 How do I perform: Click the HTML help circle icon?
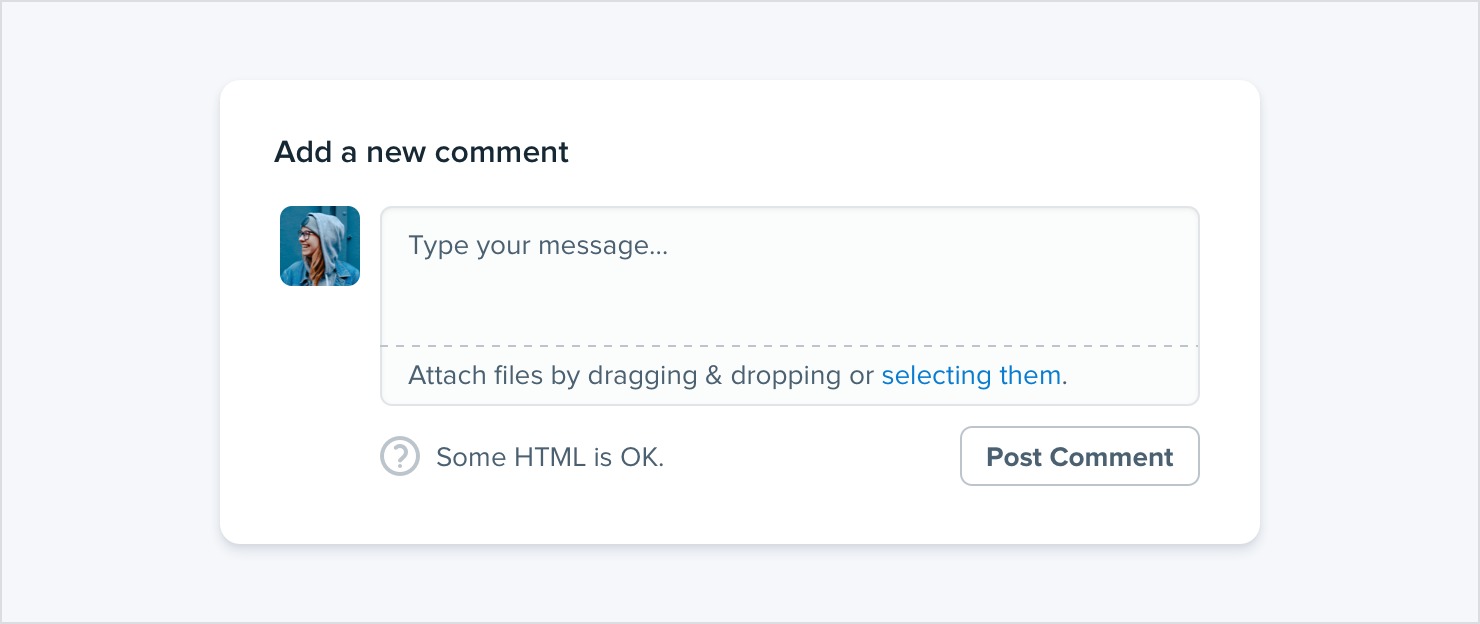point(400,457)
